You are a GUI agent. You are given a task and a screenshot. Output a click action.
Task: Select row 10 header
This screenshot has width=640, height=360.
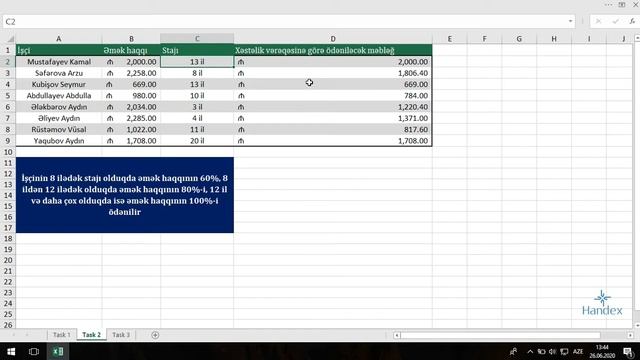(8, 152)
